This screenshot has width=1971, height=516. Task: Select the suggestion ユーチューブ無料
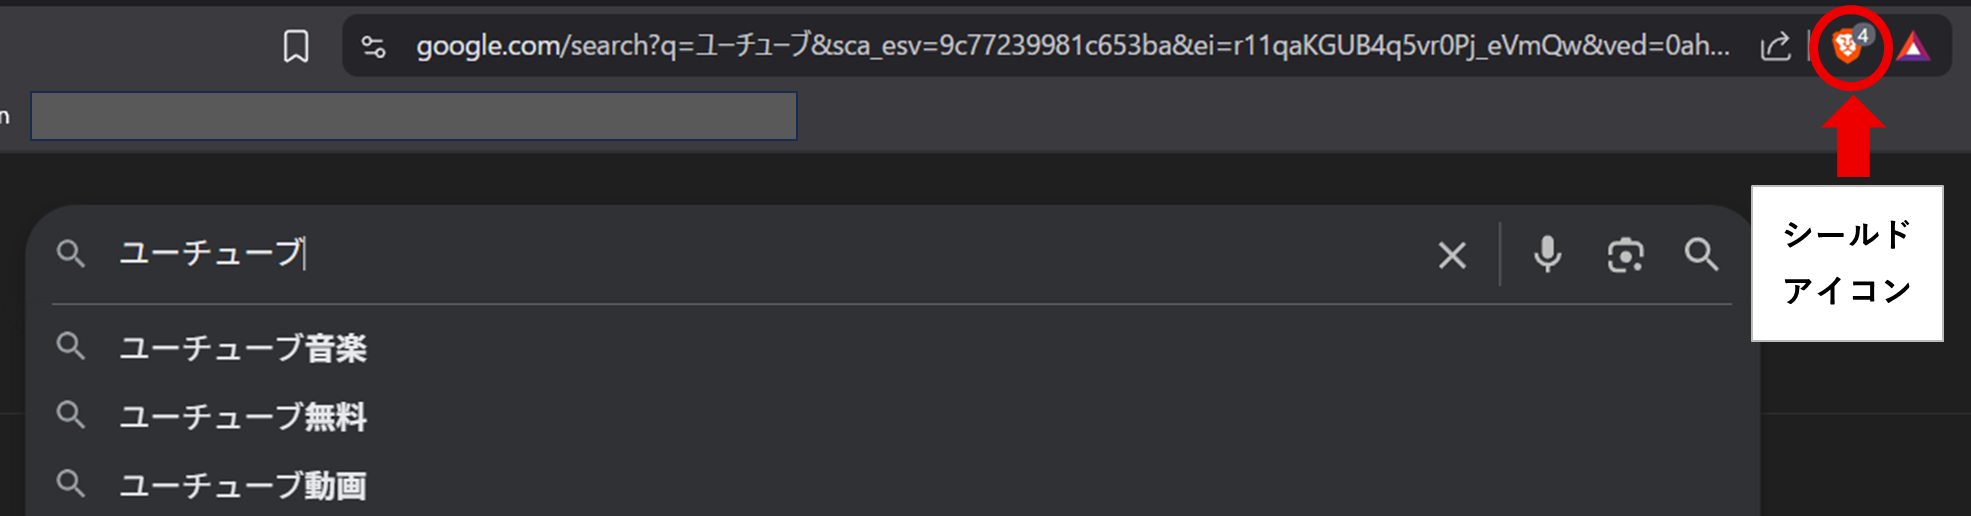pos(243,416)
